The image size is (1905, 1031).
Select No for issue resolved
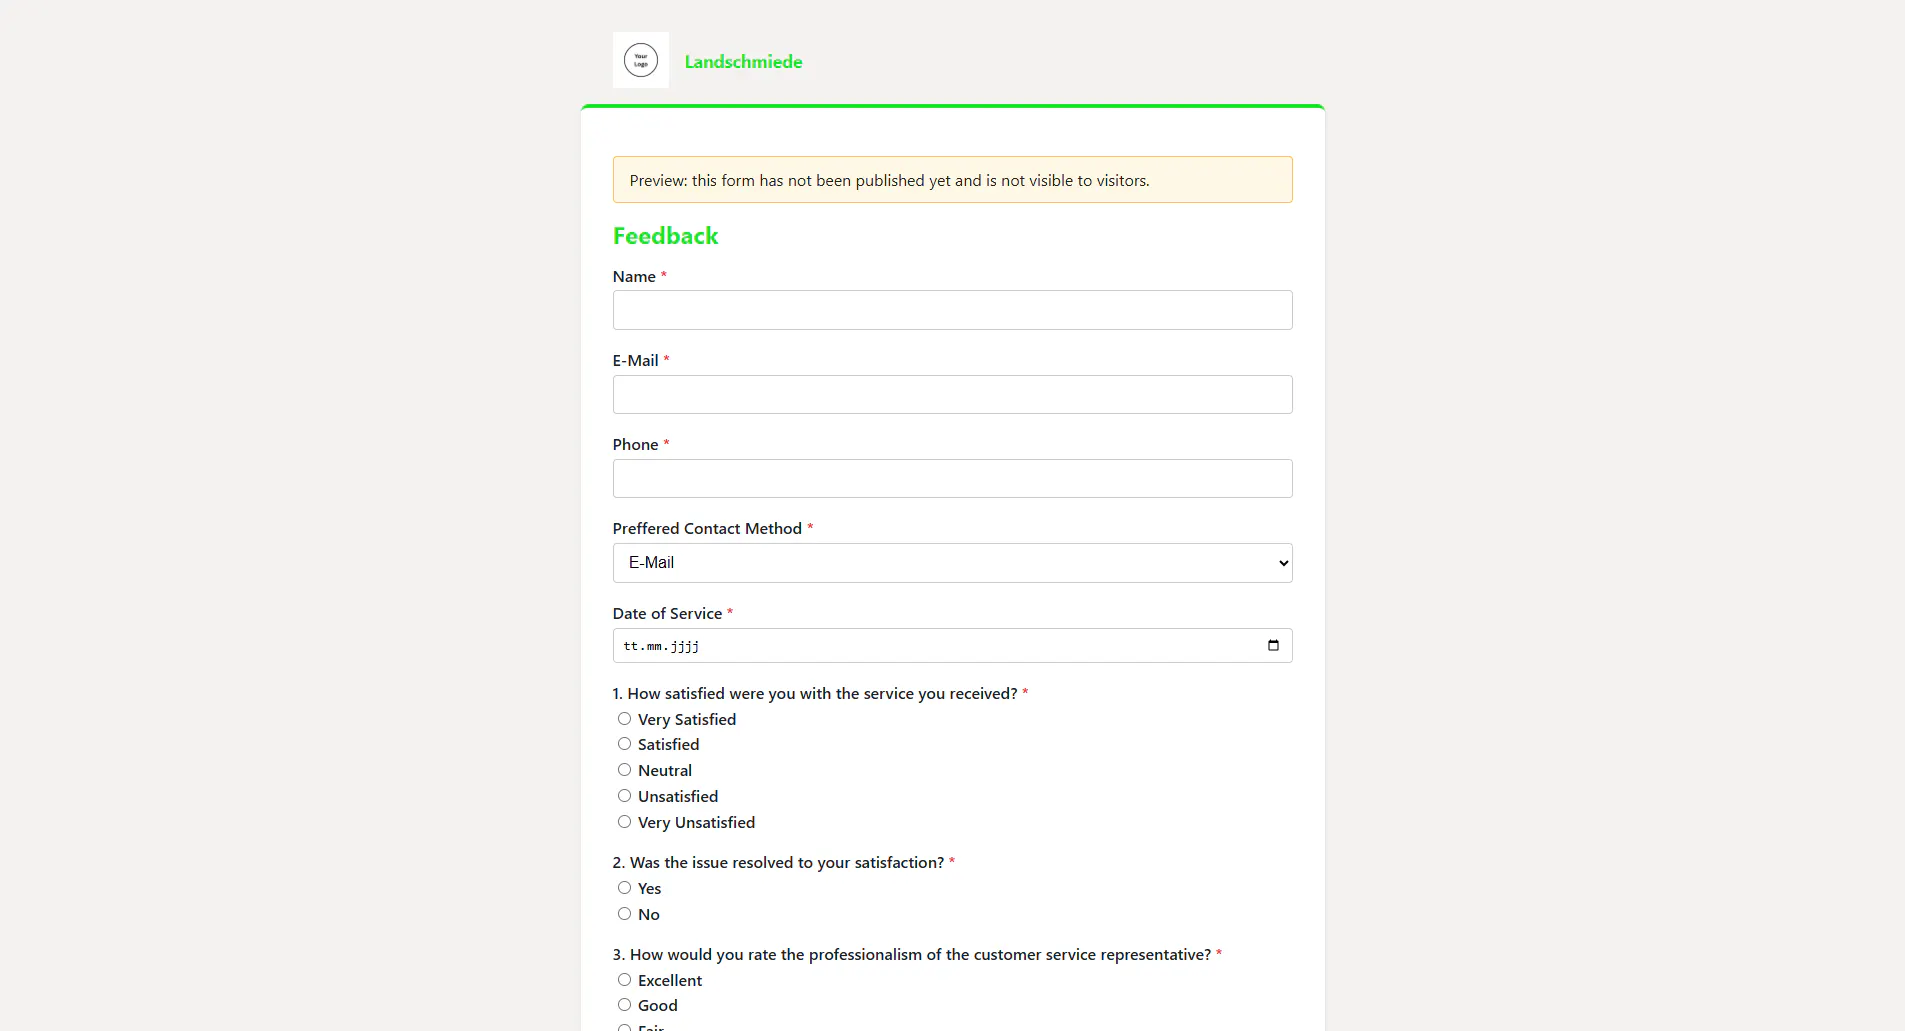(x=624, y=914)
